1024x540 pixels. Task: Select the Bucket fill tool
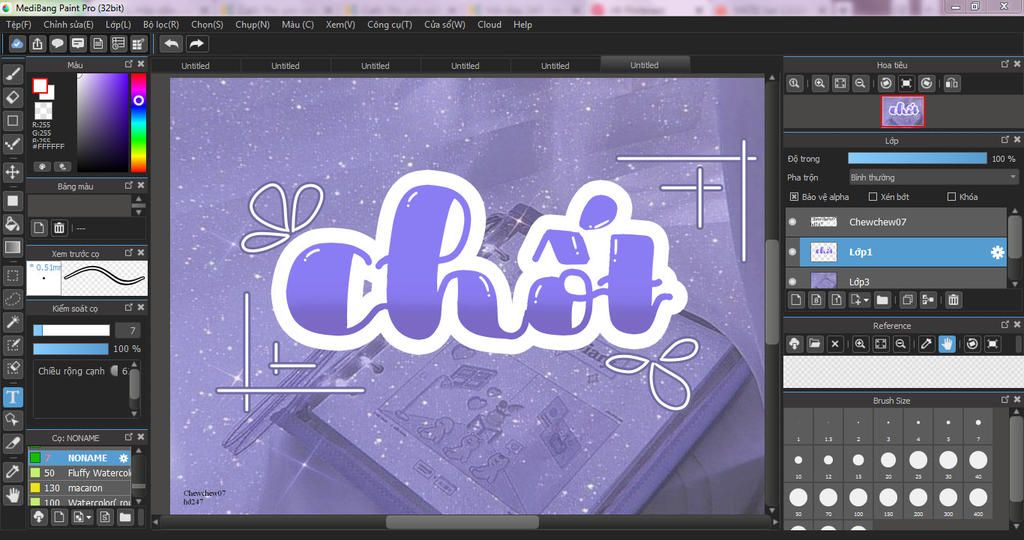pos(12,224)
